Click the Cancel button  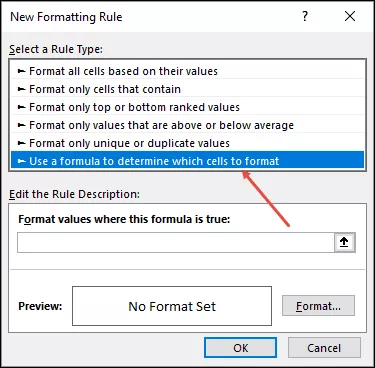coord(324,348)
